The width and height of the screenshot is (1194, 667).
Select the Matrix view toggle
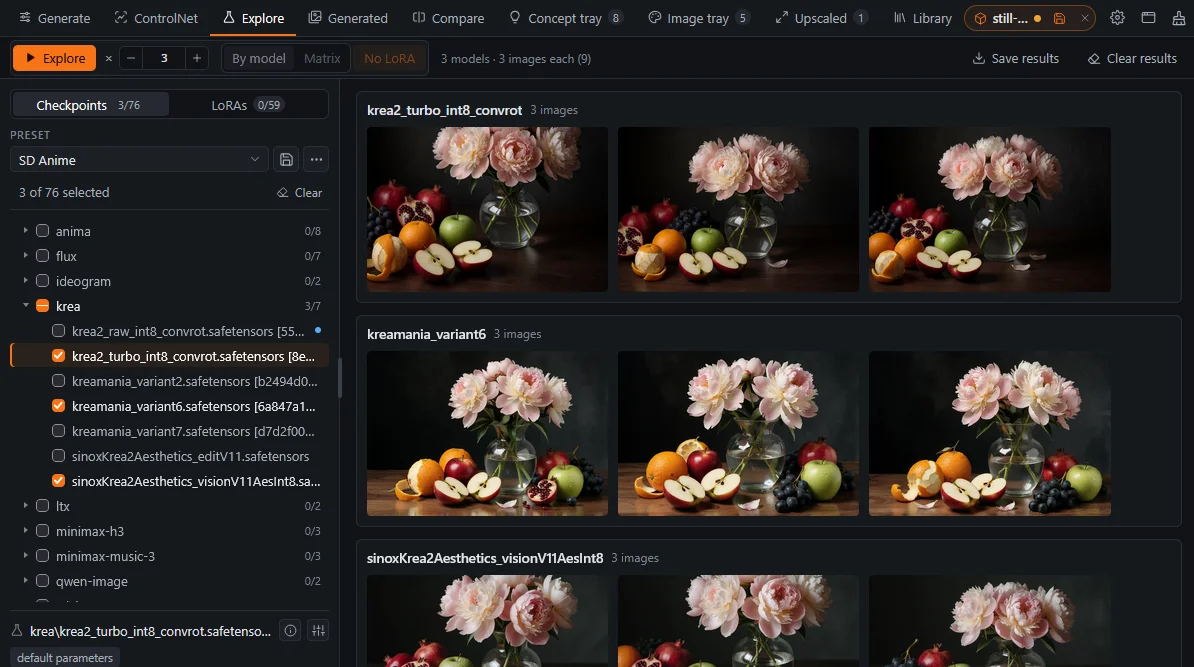[x=322, y=59]
